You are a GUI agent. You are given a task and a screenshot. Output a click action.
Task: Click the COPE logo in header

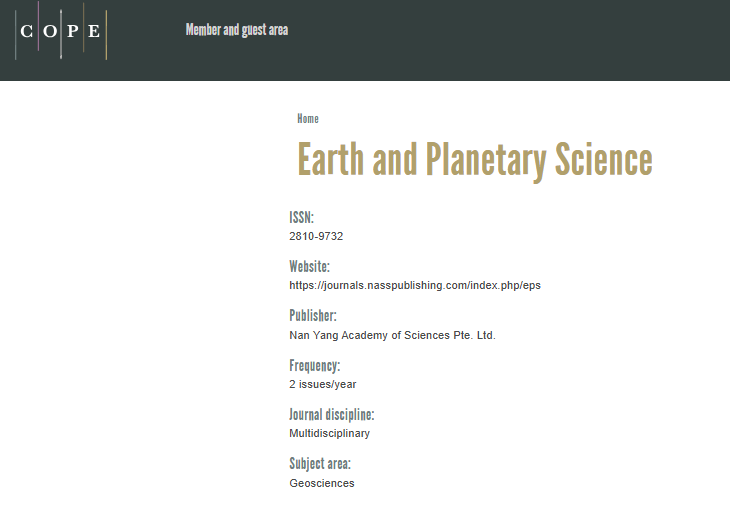[x=61, y=31]
